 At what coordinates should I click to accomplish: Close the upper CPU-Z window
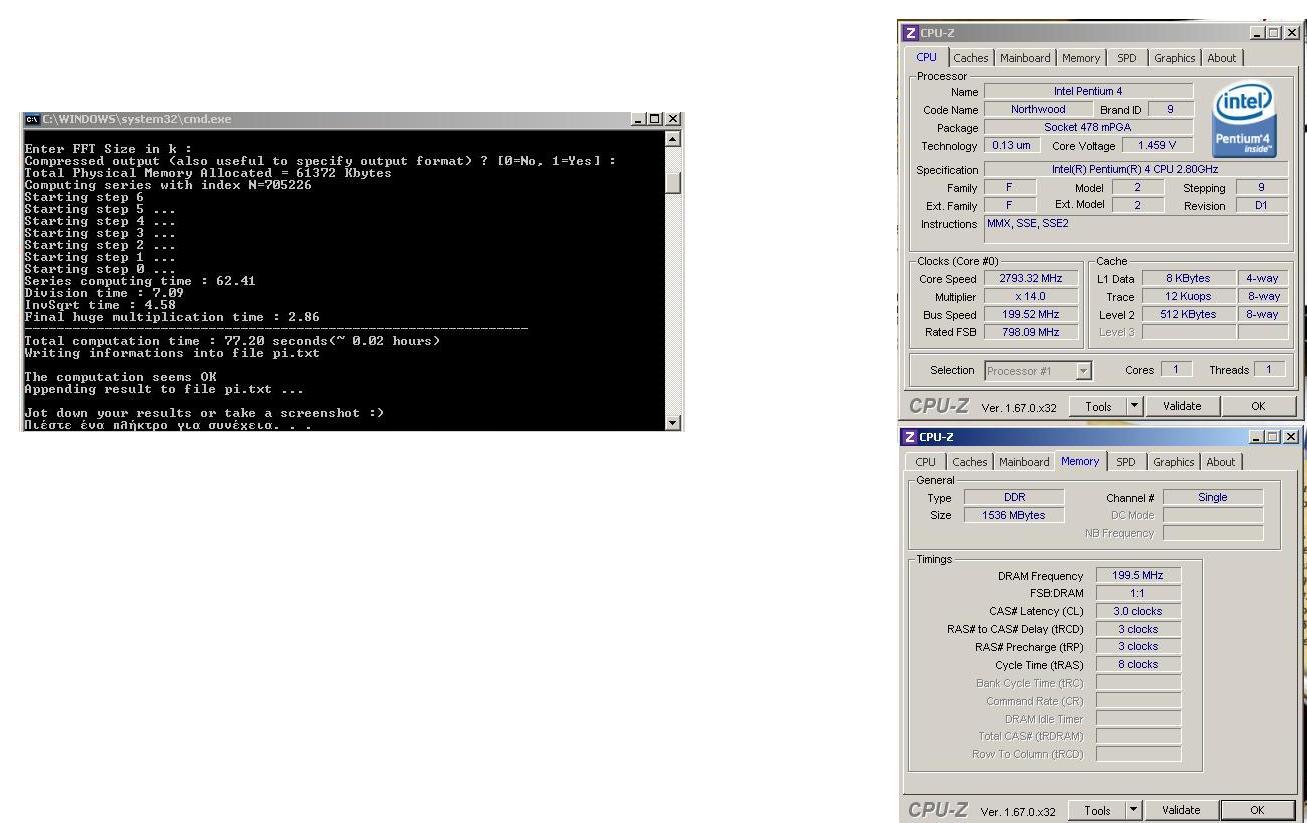pos(1291,33)
